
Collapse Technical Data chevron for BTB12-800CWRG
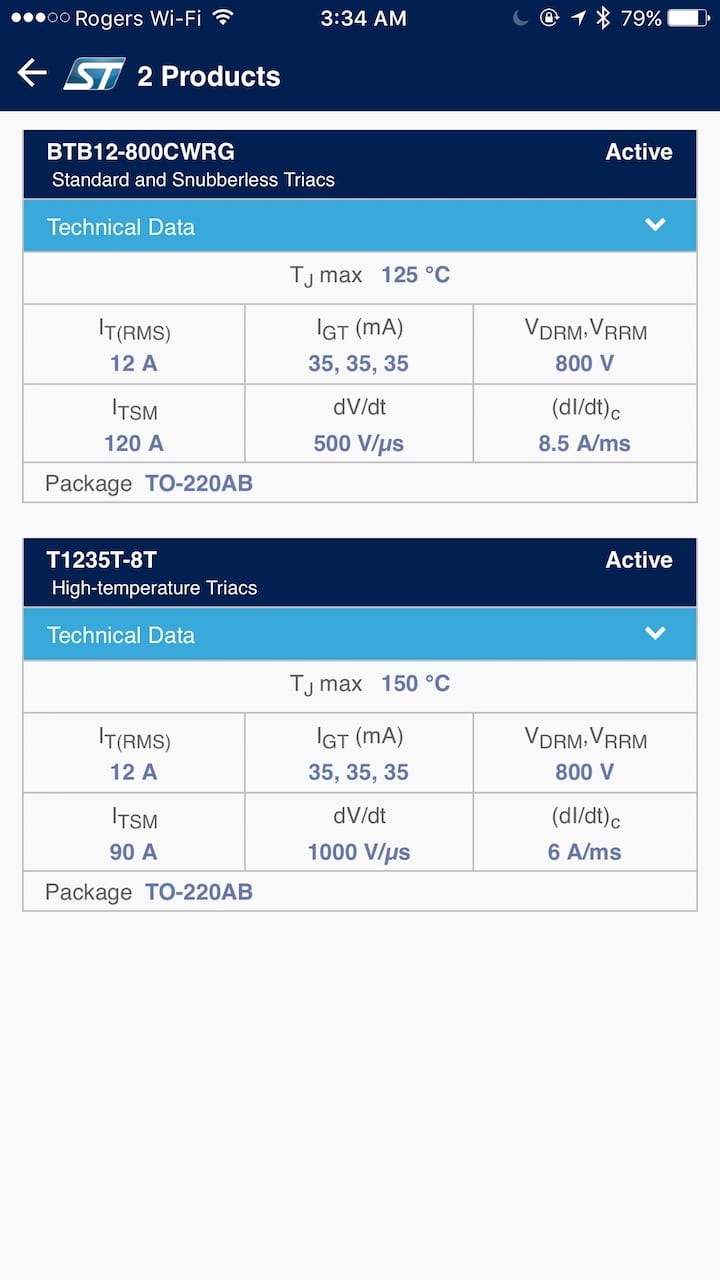(655, 225)
